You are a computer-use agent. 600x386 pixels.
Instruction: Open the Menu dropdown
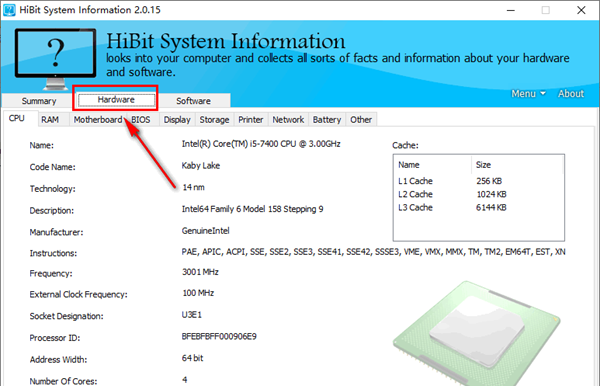tap(528, 94)
